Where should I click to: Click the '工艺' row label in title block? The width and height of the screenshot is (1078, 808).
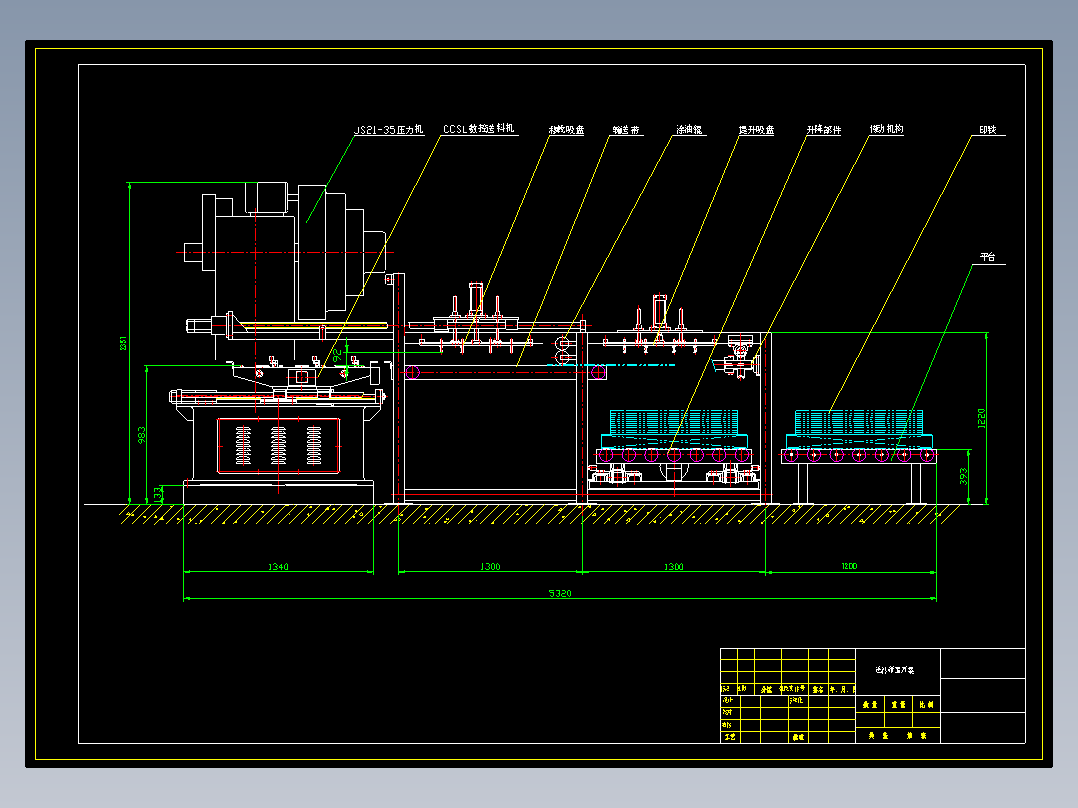(729, 736)
